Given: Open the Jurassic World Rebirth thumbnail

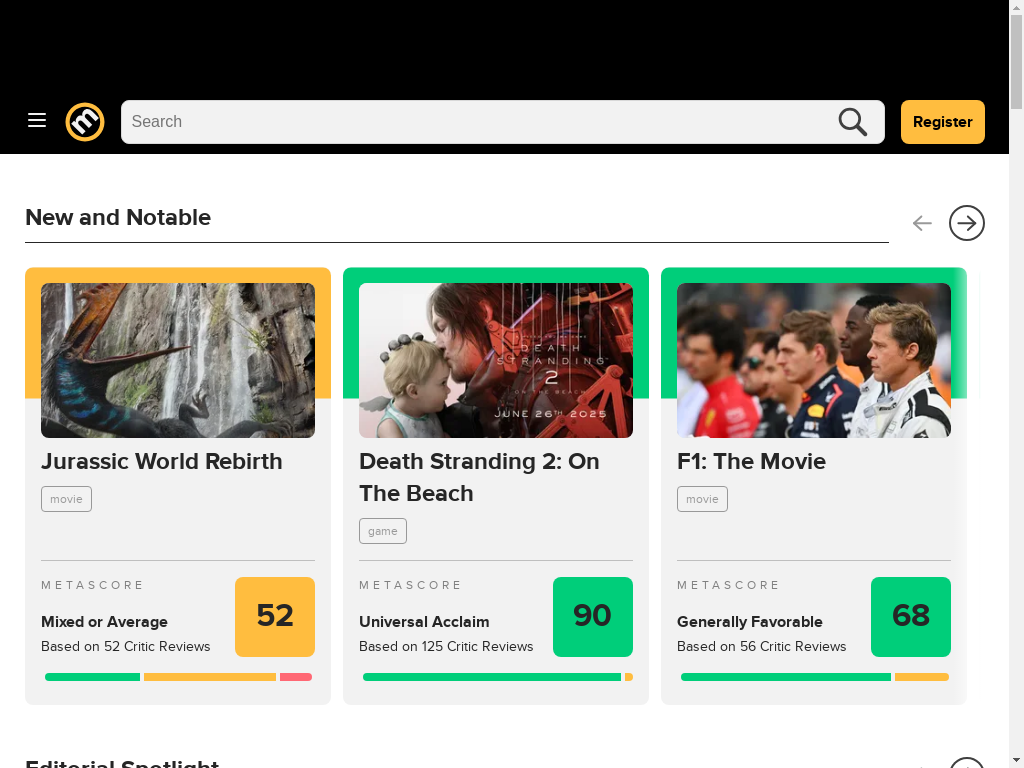Looking at the screenshot, I should [x=178, y=360].
